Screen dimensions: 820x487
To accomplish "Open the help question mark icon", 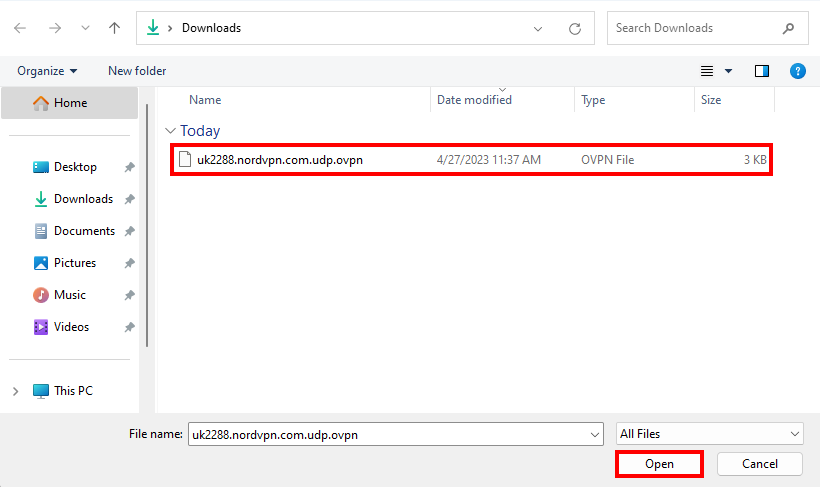I will (x=797, y=71).
